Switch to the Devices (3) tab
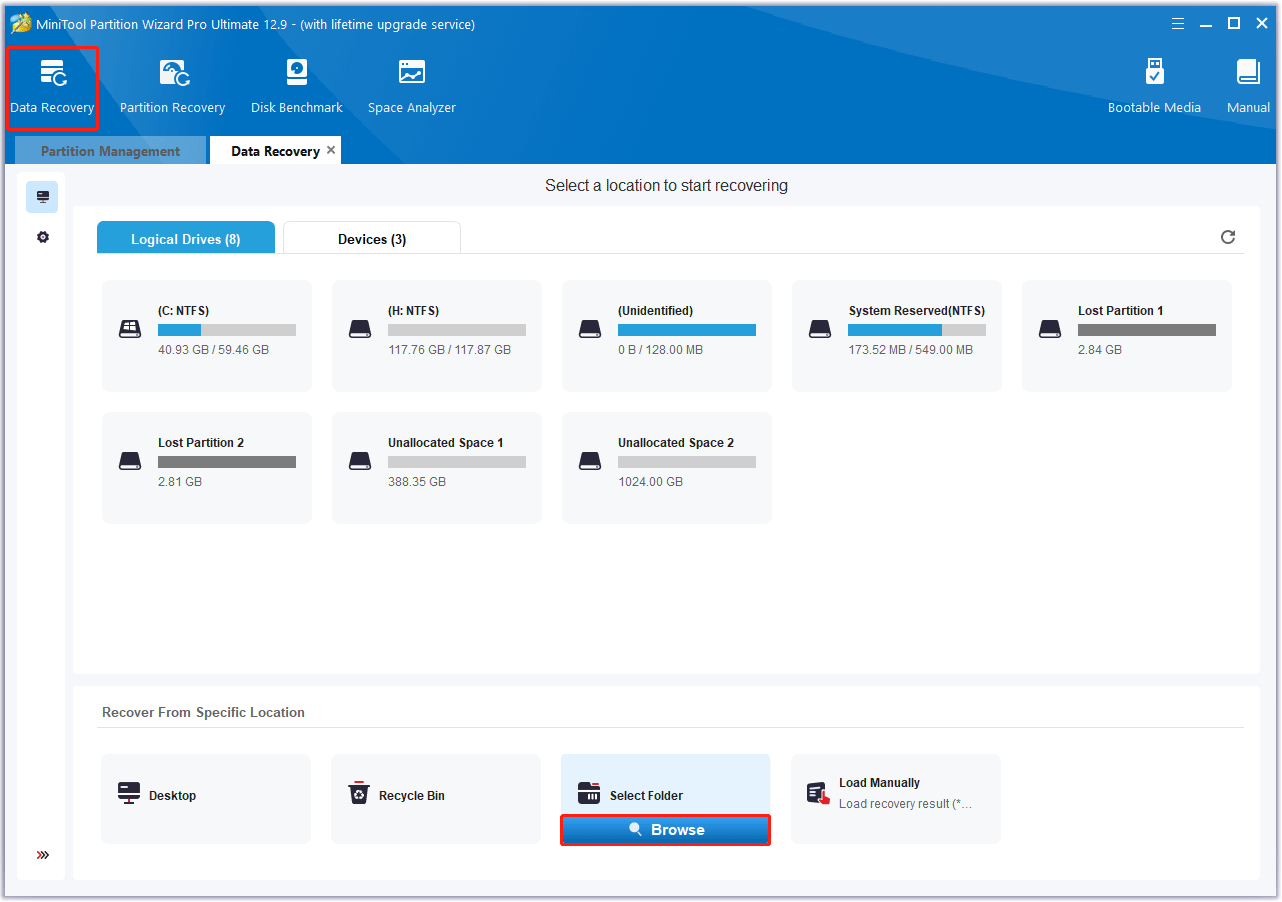 pyautogui.click(x=371, y=239)
